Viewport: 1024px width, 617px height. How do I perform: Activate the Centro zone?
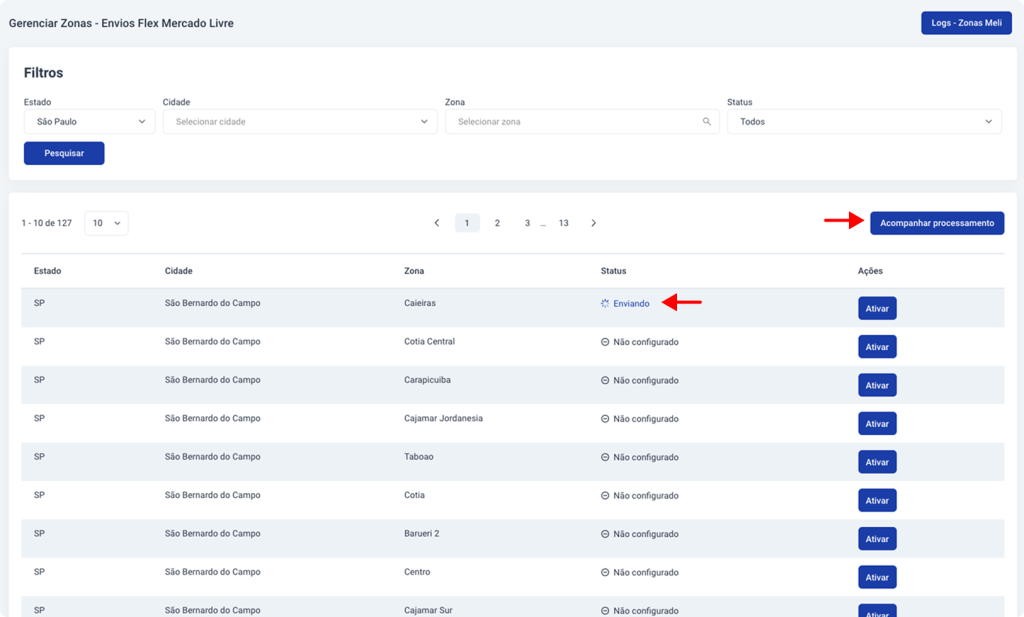877,577
